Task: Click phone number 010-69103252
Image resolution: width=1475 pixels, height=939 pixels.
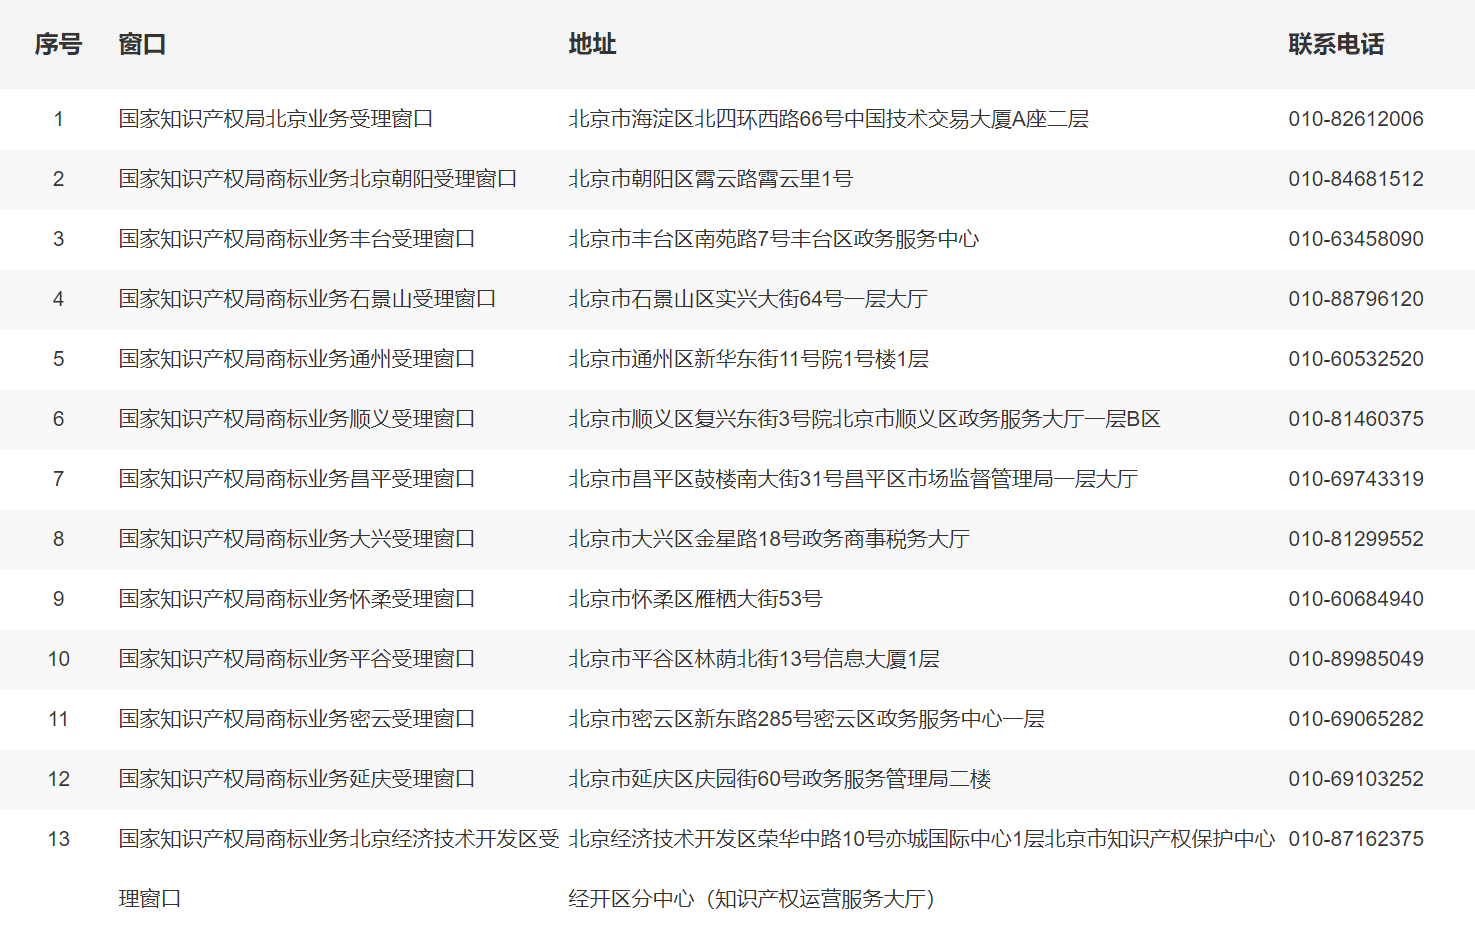Action: tap(1356, 779)
